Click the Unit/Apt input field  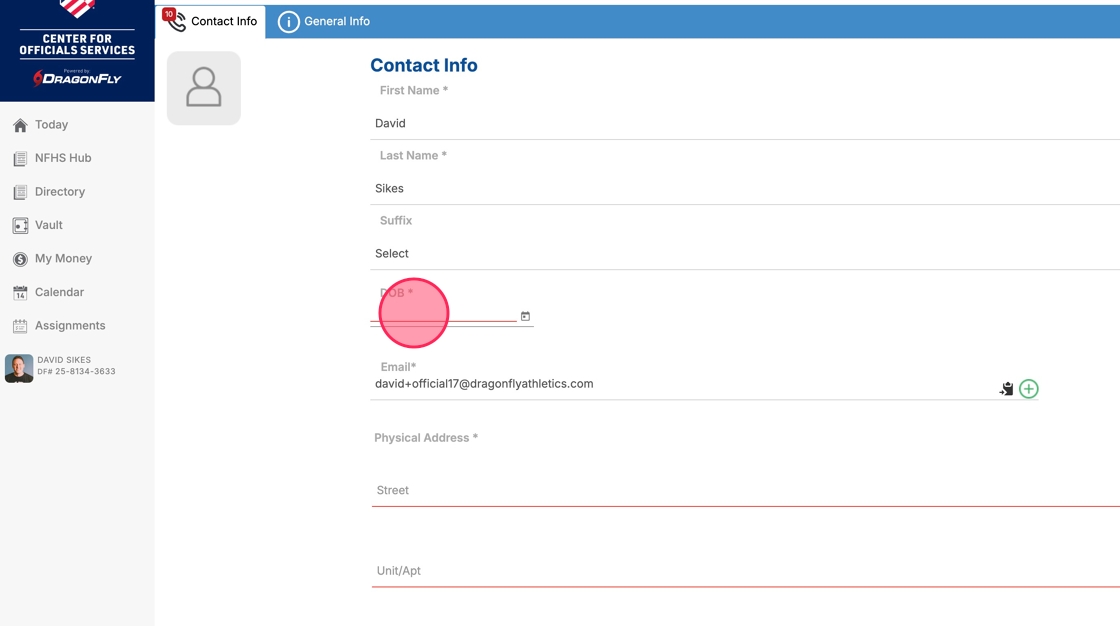pyautogui.click(x=744, y=571)
